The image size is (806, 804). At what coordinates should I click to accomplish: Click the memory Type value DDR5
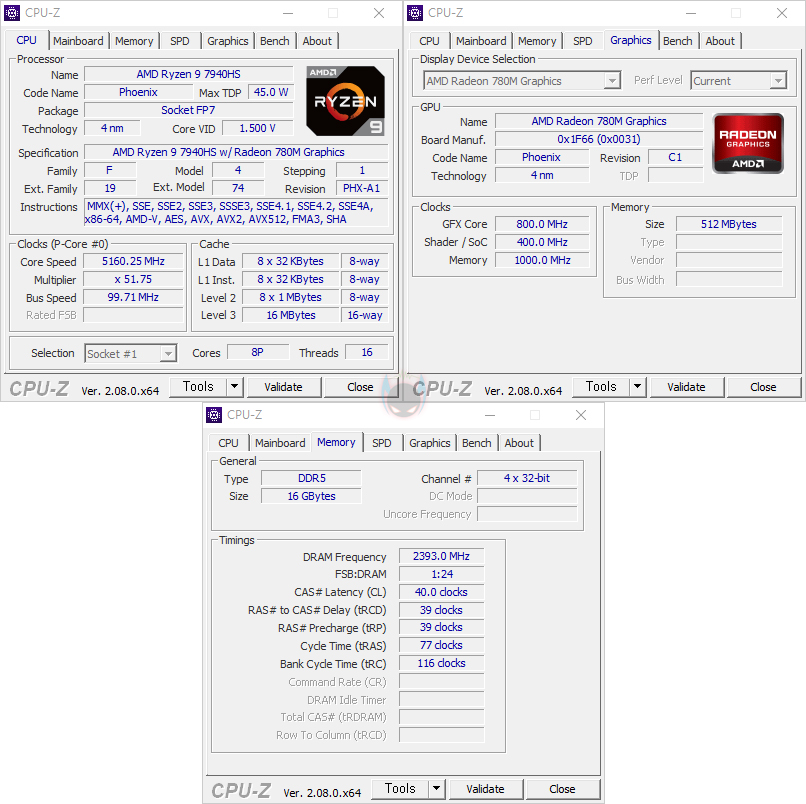coord(312,478)
